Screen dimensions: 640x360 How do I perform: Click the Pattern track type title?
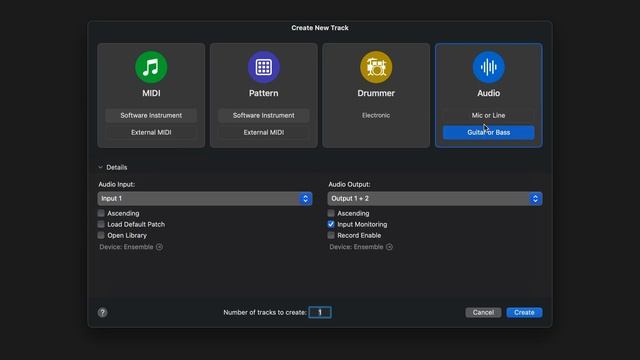(264, 93)
